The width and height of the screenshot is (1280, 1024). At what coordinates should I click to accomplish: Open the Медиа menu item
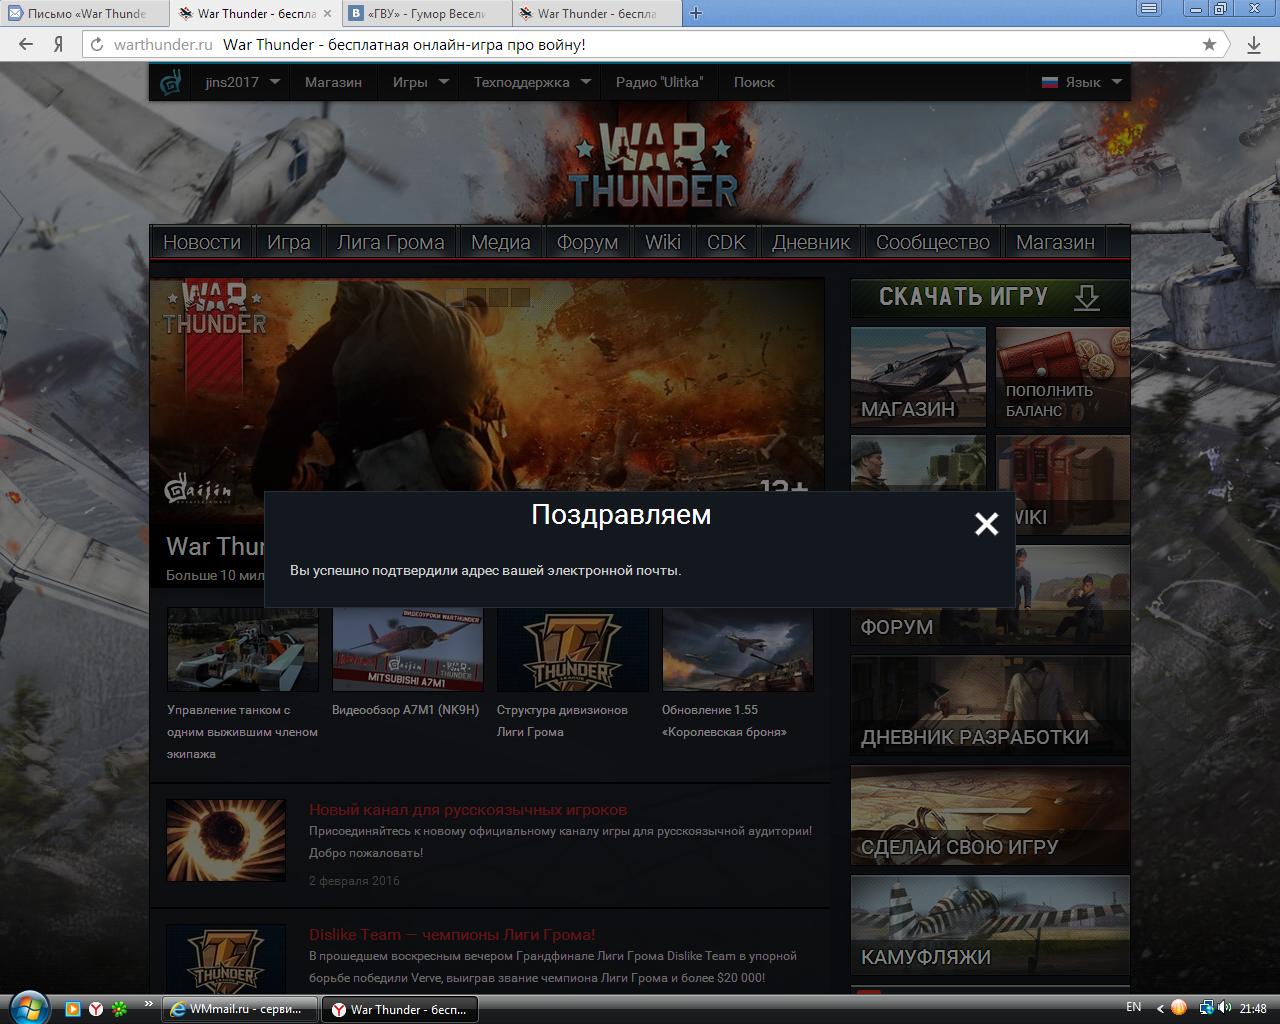(x=501, y=242)
